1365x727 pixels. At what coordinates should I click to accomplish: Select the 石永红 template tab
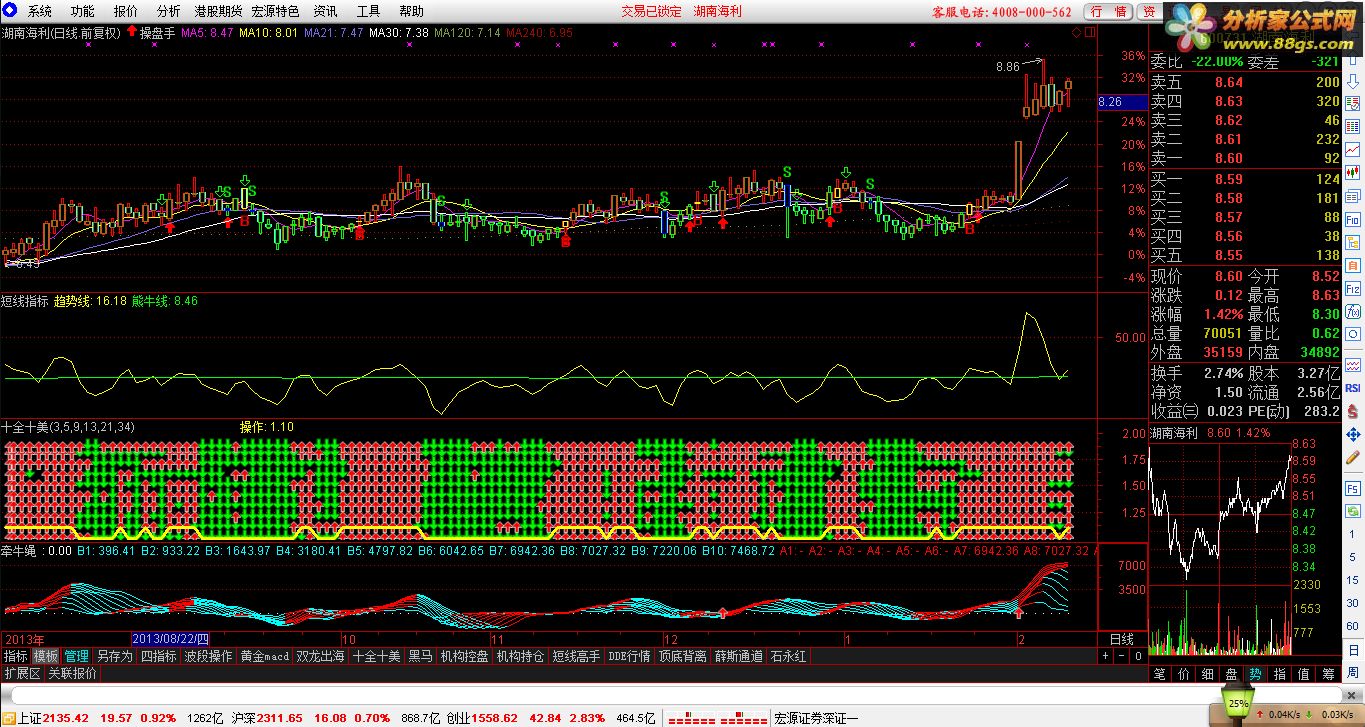tap(788, 656)
